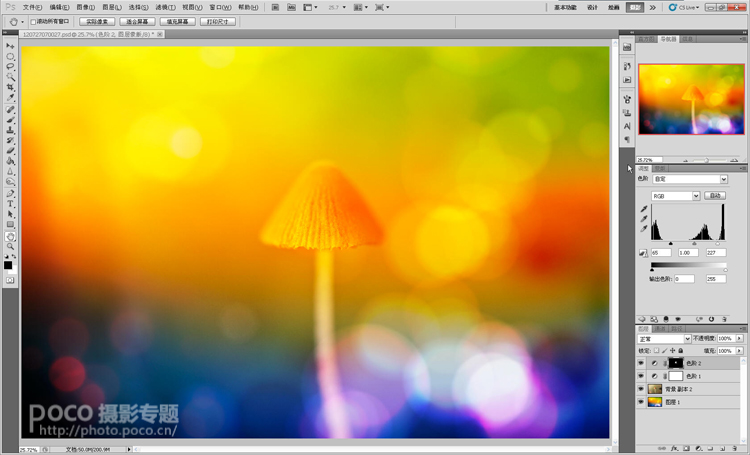Click the delete layer trash icon
The height and width of the screenshot is (455, 750).
click(x=734, y=449)
